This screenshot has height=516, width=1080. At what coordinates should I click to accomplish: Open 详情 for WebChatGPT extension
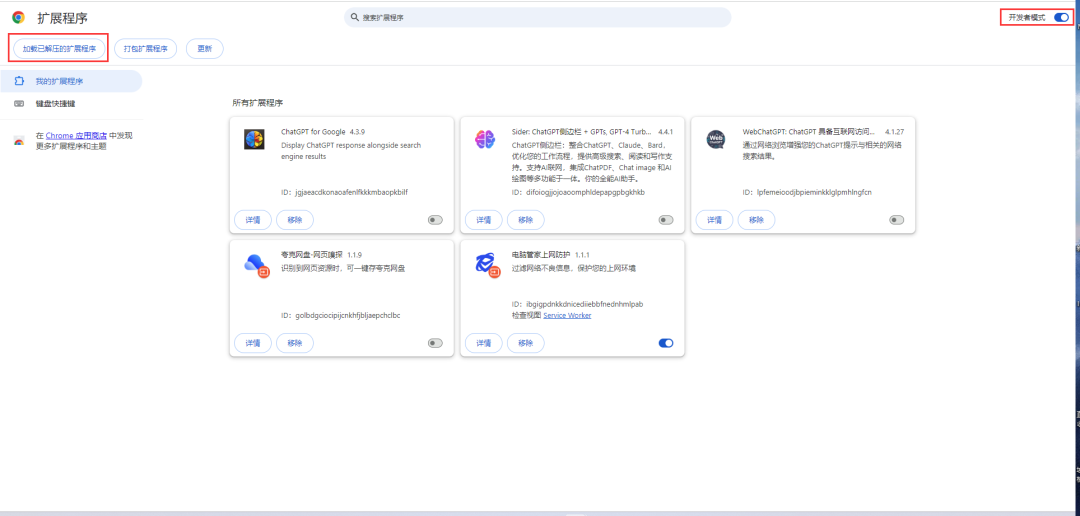(714, 220)
